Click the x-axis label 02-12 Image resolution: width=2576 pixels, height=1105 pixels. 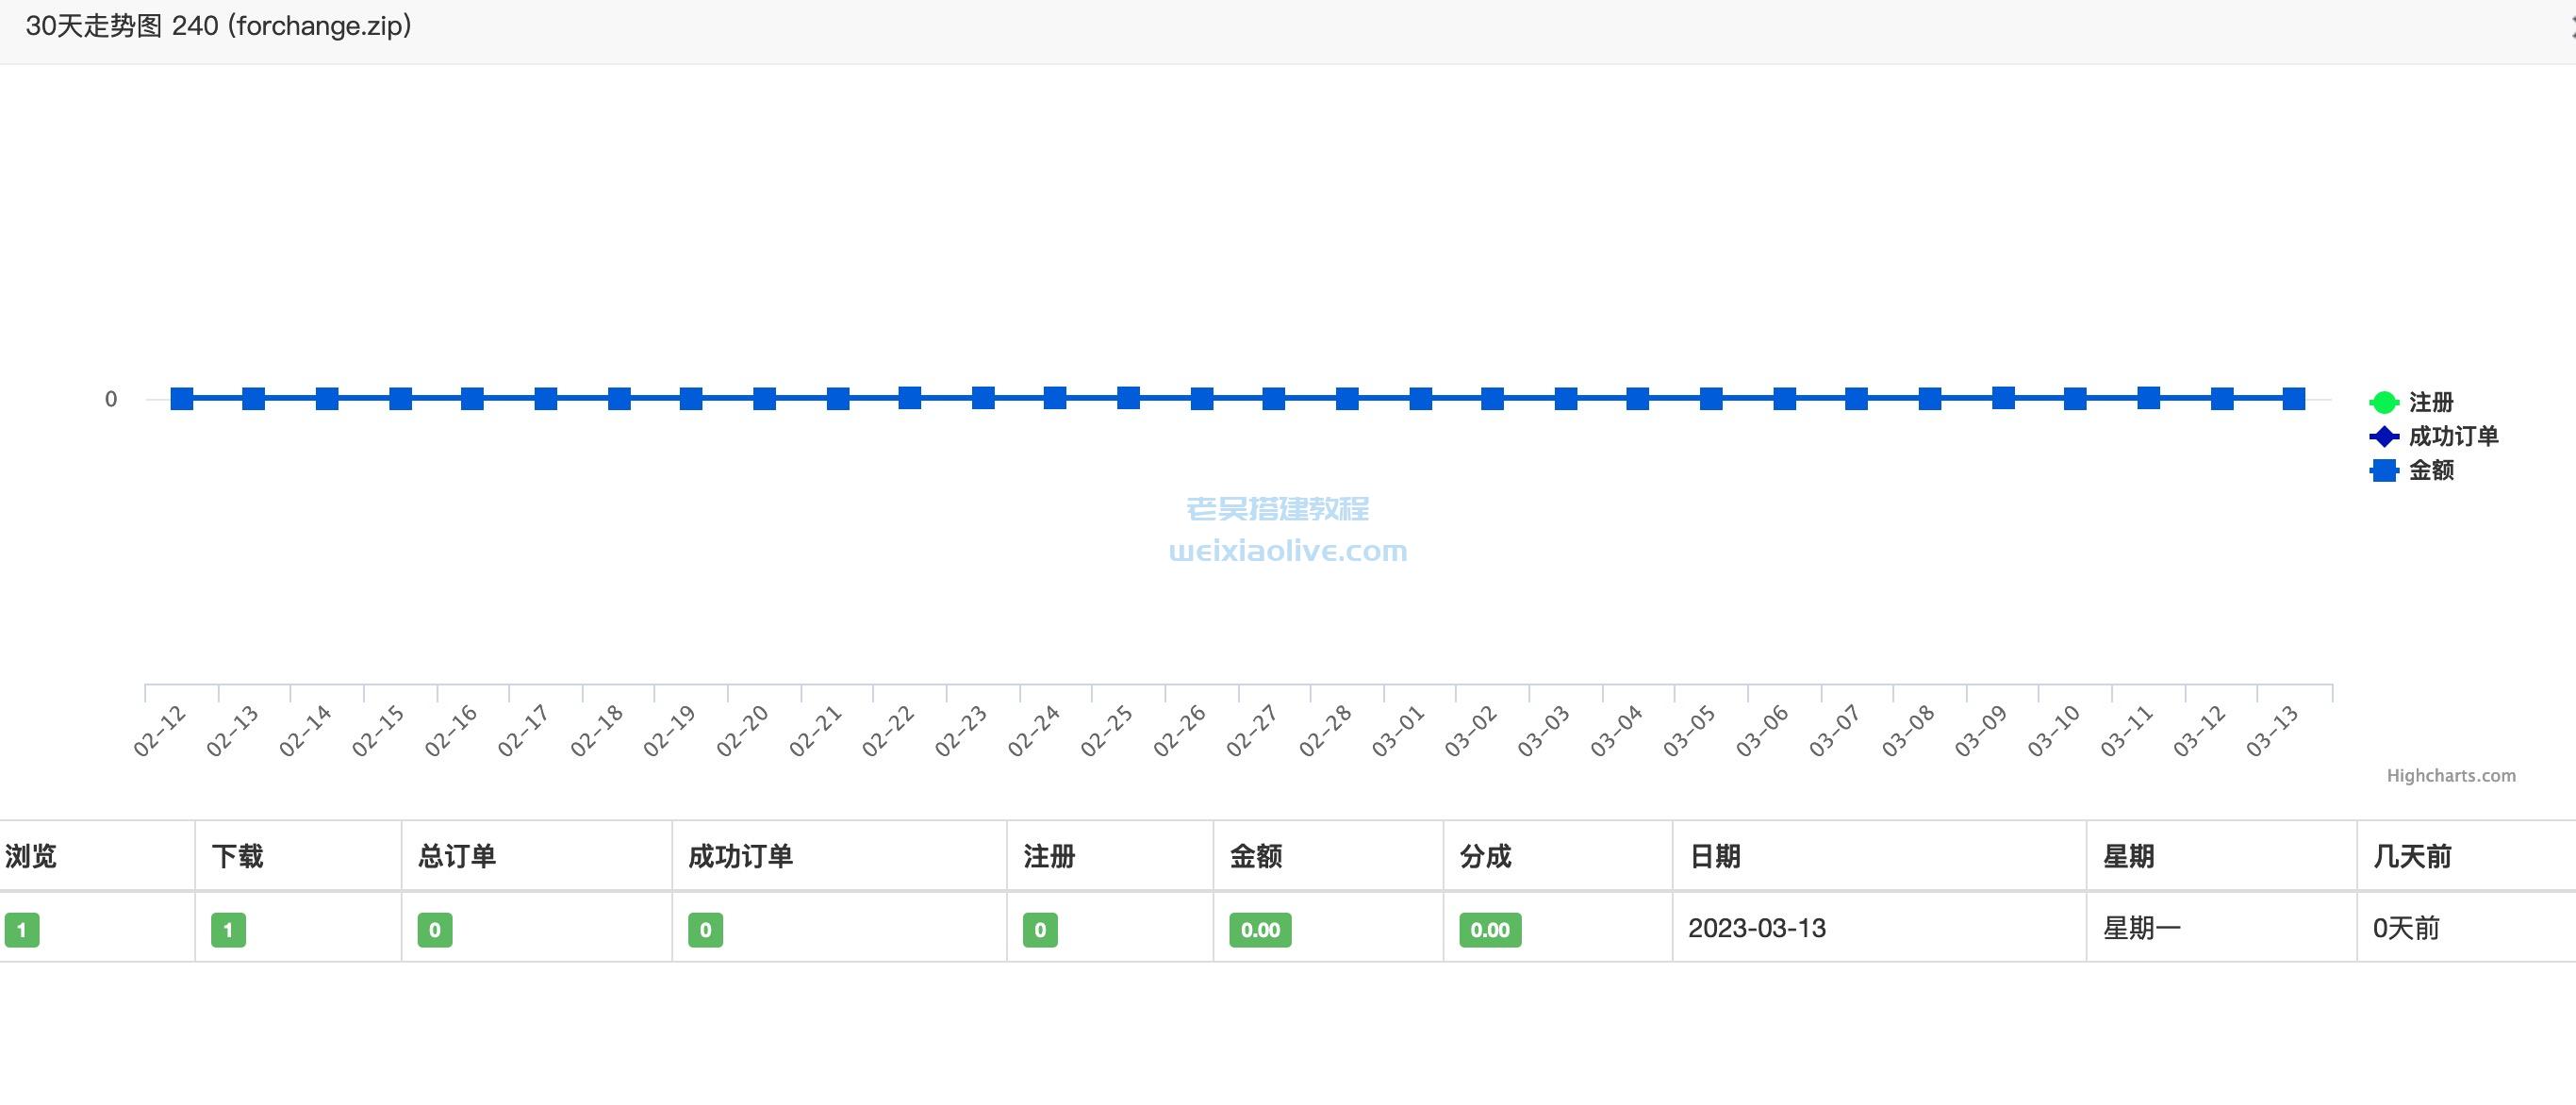[x=160, y=731]
